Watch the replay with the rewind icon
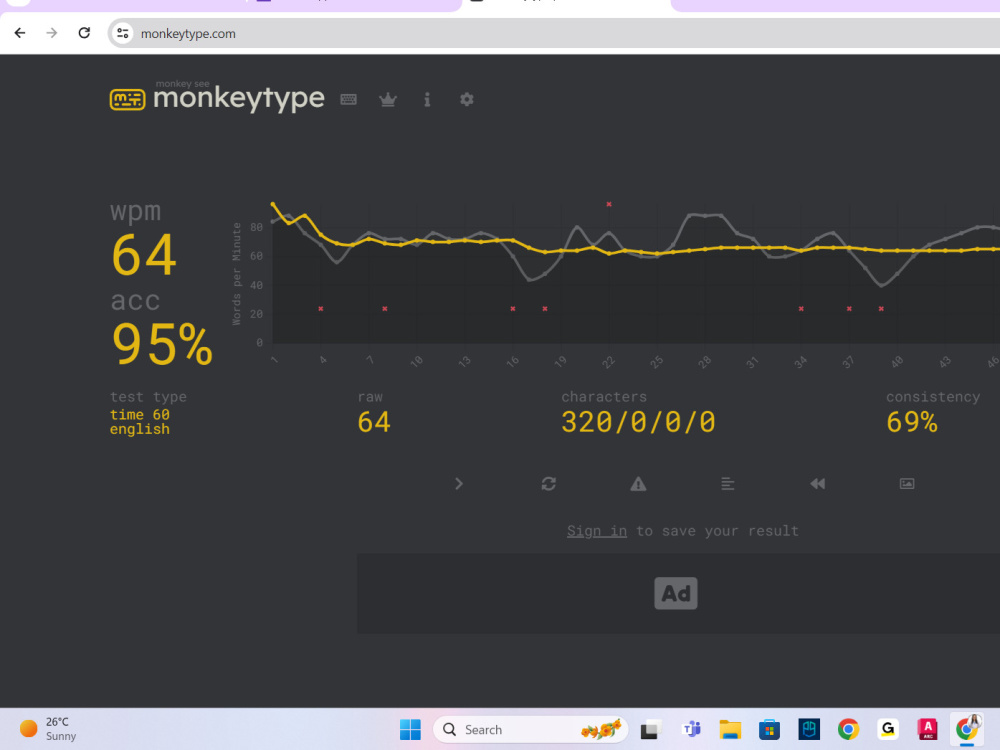This screenshot has width=1000, height=750. click(818, 484)
